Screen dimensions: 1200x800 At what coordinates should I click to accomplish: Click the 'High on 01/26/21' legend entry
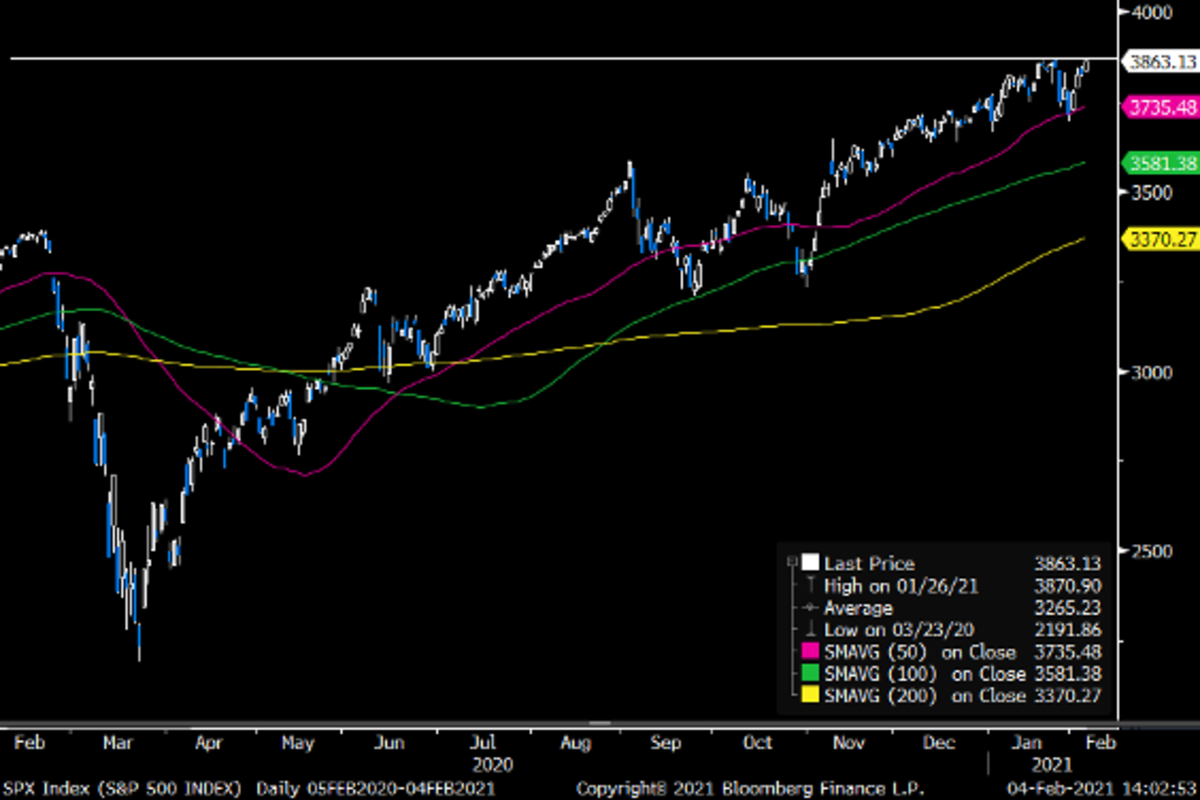tap(887, 586)
